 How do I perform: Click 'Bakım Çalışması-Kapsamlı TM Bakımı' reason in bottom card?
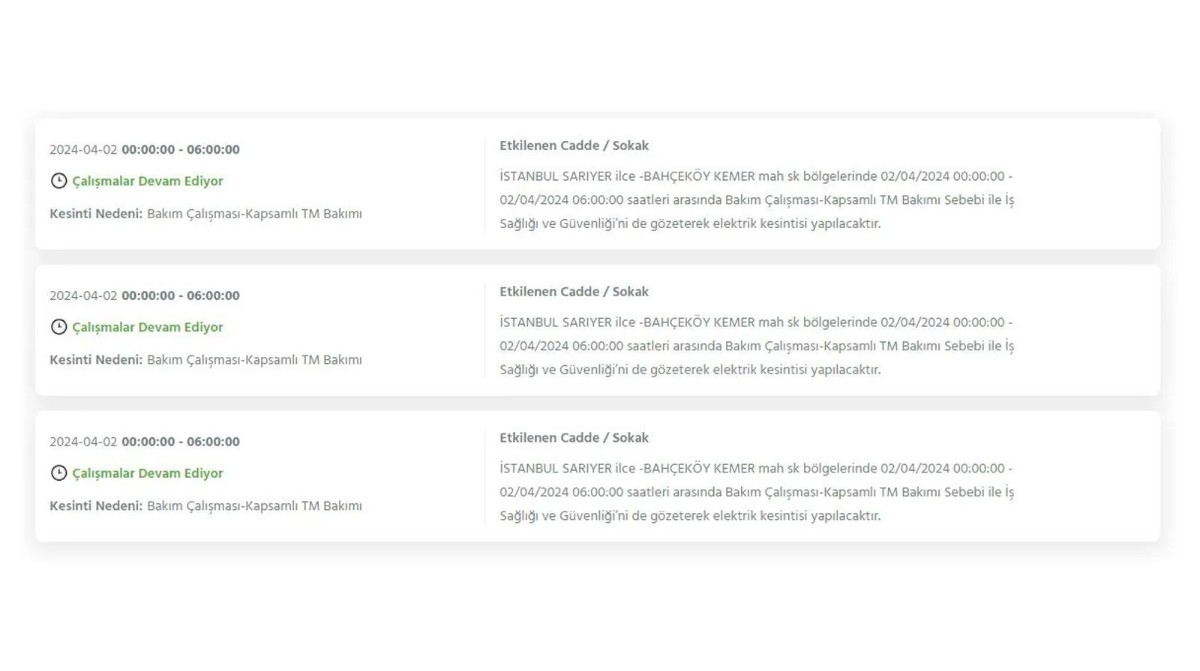pos(255,506)
